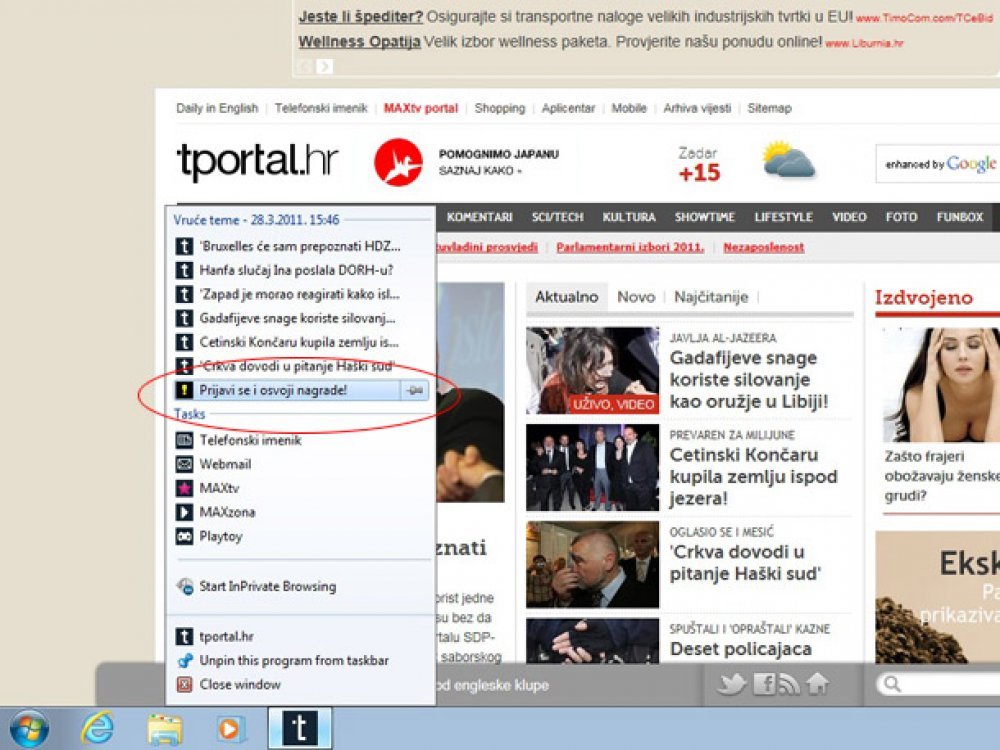
Task: Click the pinned tportal taskbar icon
Action: [x=300, y=728]
